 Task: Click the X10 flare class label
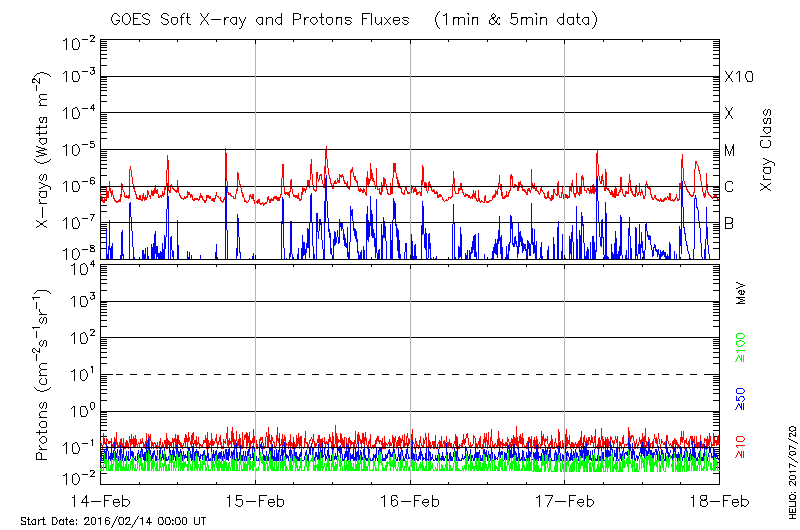(738, 77)
